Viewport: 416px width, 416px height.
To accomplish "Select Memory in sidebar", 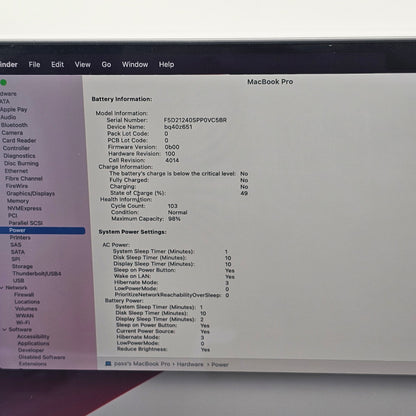I will (18, 201).
